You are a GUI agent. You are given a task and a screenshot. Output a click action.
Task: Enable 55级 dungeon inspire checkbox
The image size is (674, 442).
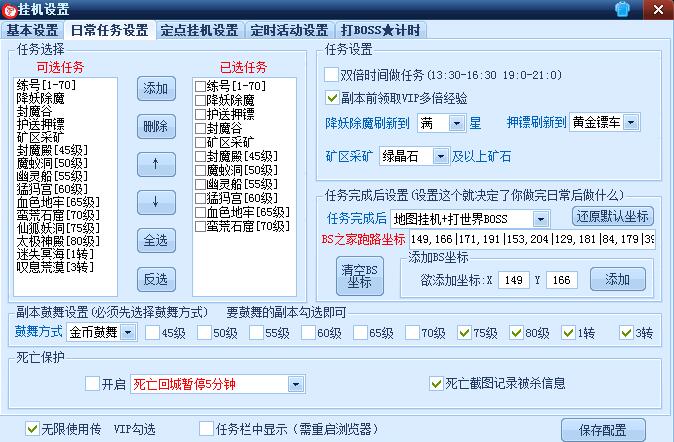pyautogui.click(x=257, y=332)
